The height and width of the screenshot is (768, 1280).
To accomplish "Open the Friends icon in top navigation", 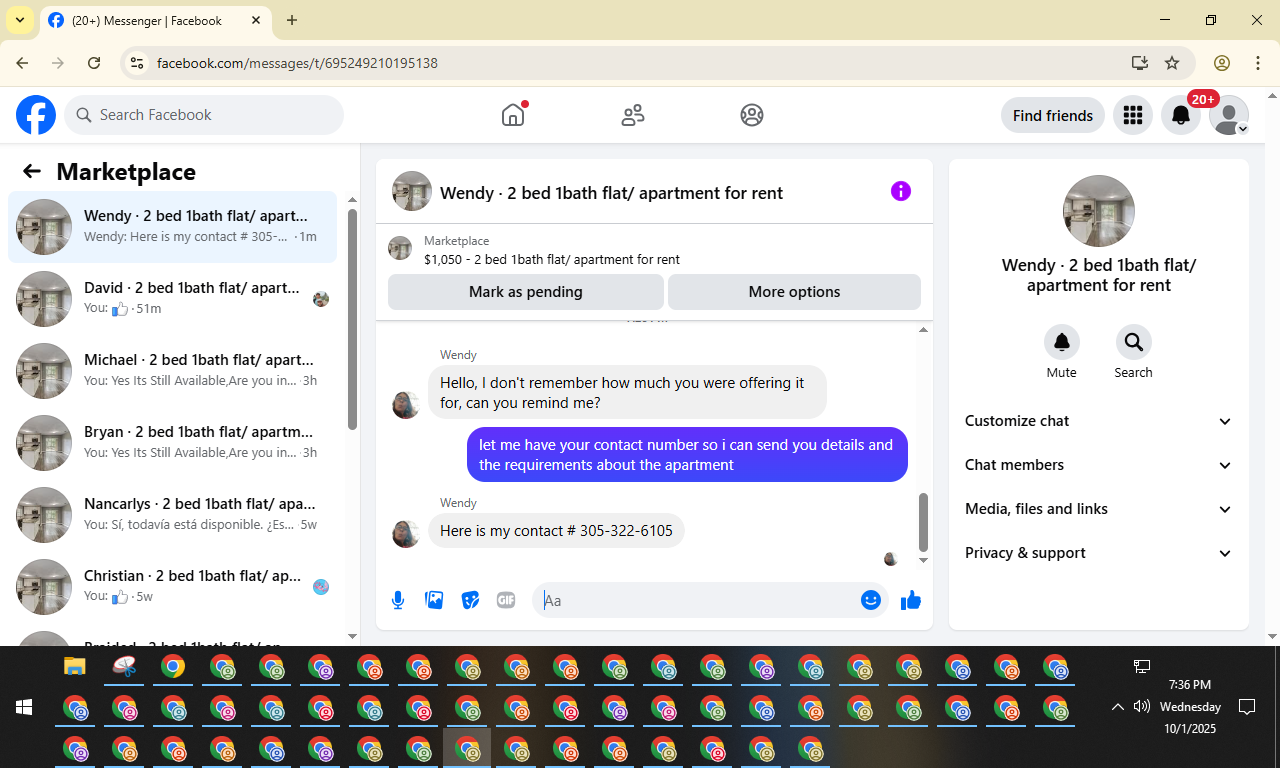I will [633, 115].
